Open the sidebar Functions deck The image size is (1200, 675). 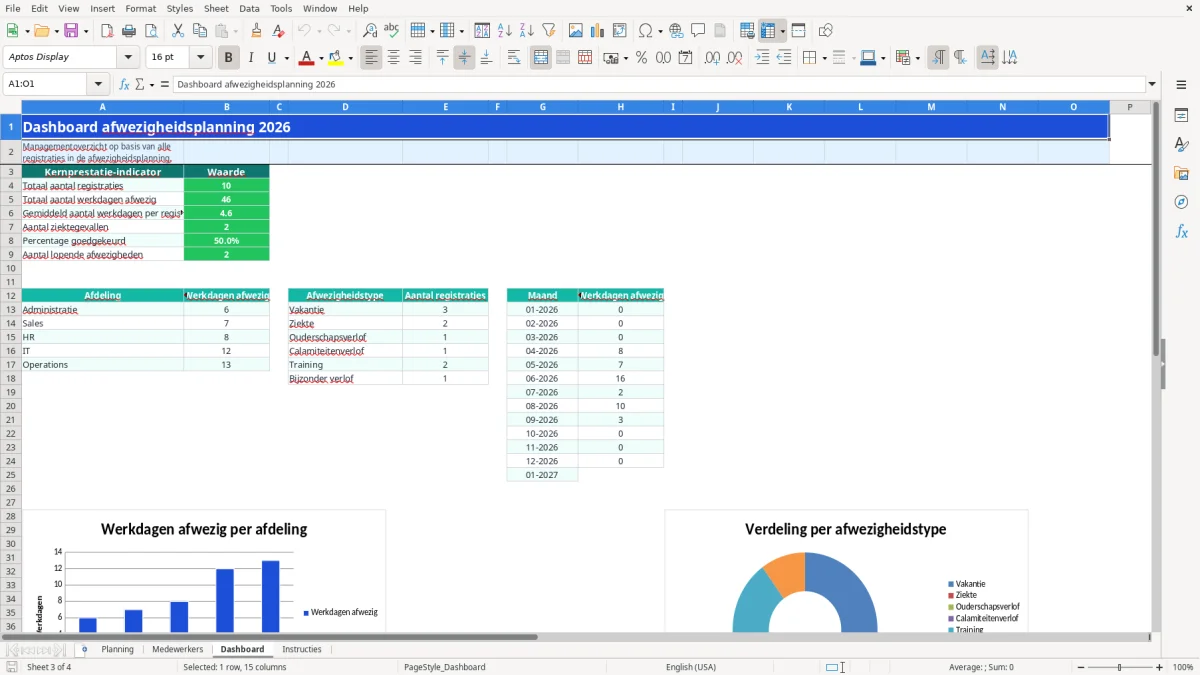(1181, 231)
